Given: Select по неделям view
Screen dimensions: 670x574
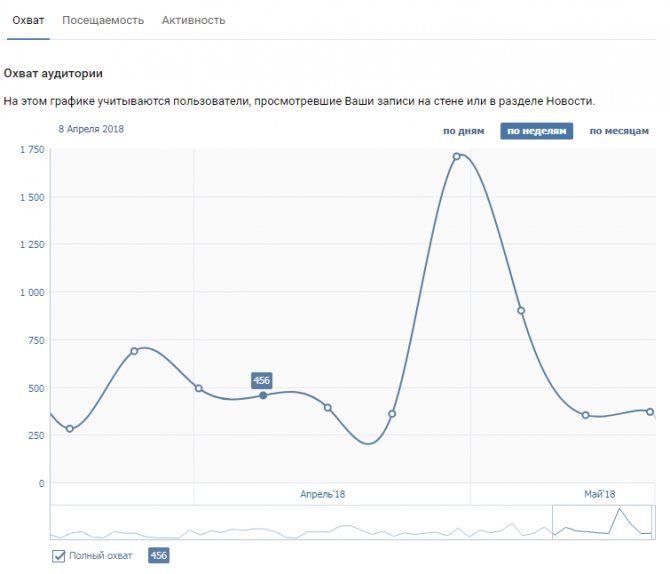Looking at the screenshot, I should pos(537,131).
